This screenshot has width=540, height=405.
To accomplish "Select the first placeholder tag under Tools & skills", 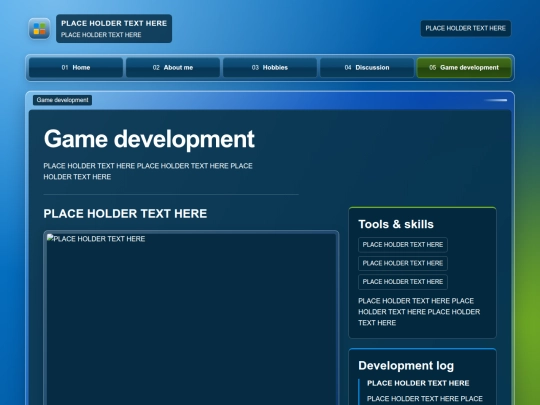I will point(403,245).
